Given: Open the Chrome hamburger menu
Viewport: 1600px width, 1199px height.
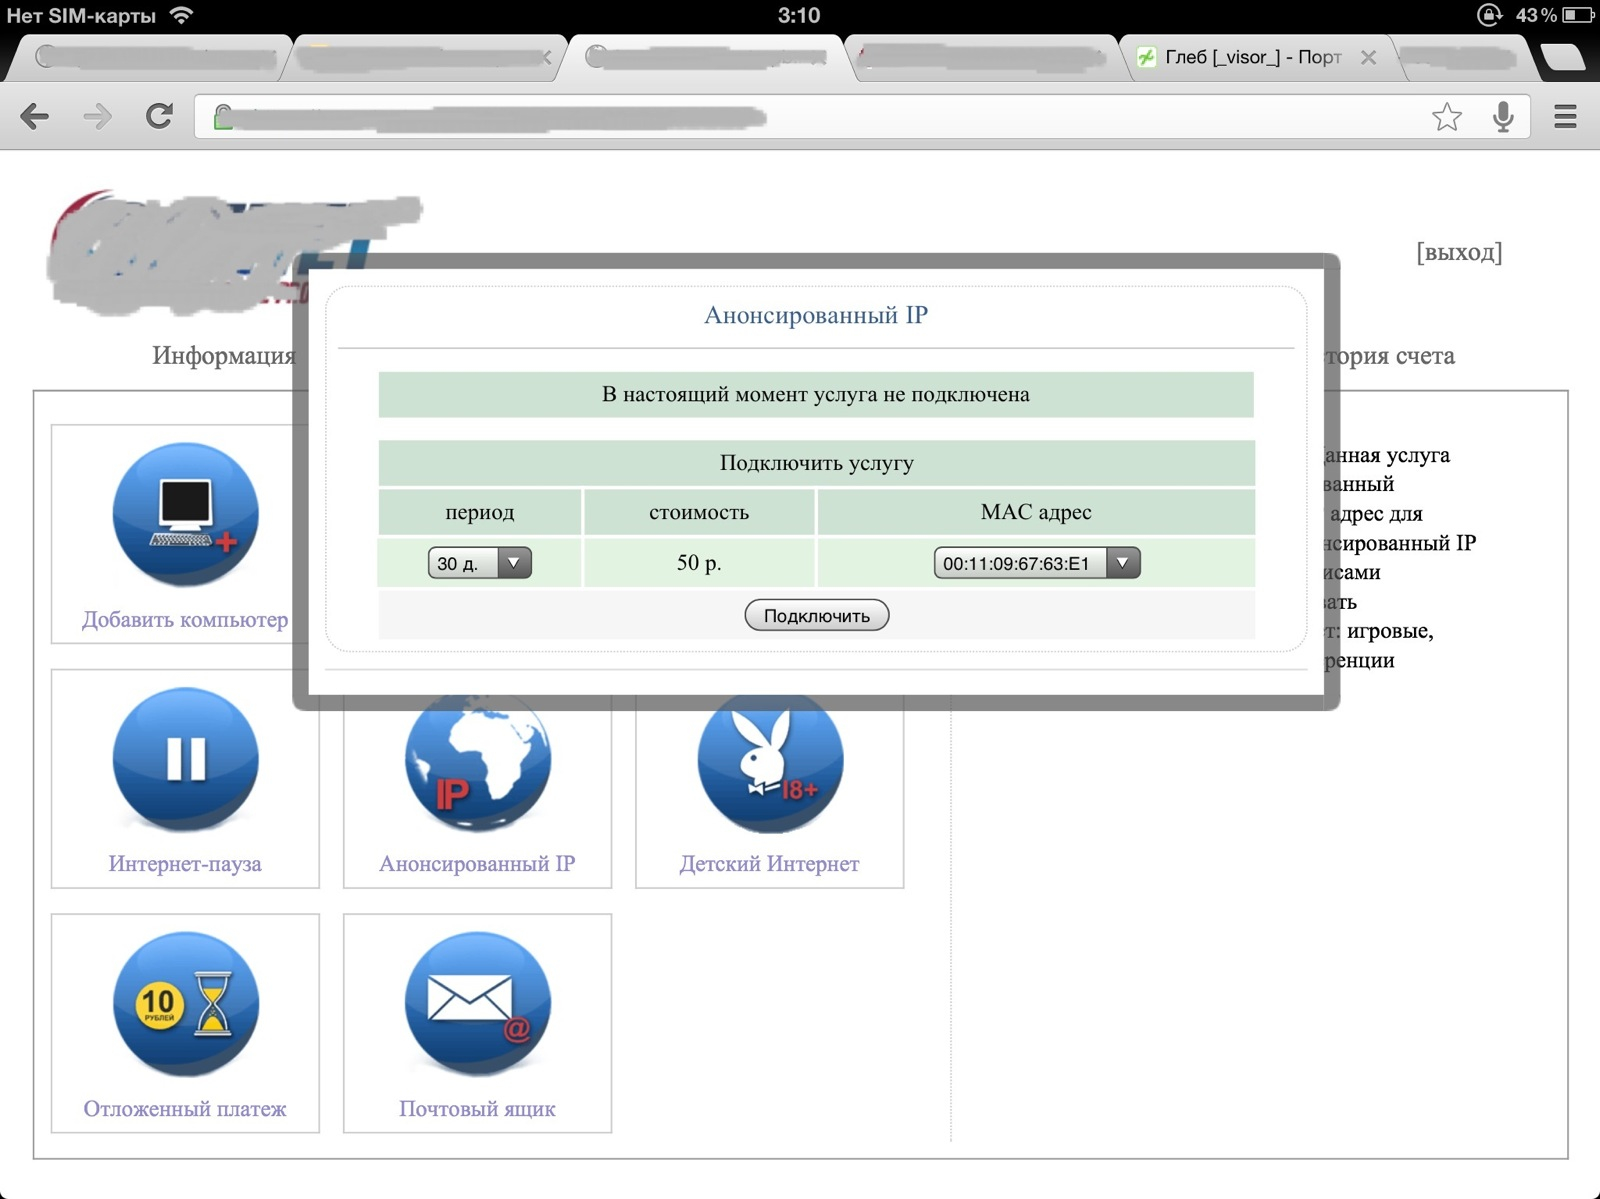Looking at the screenshot, I should coord(1565,117).
